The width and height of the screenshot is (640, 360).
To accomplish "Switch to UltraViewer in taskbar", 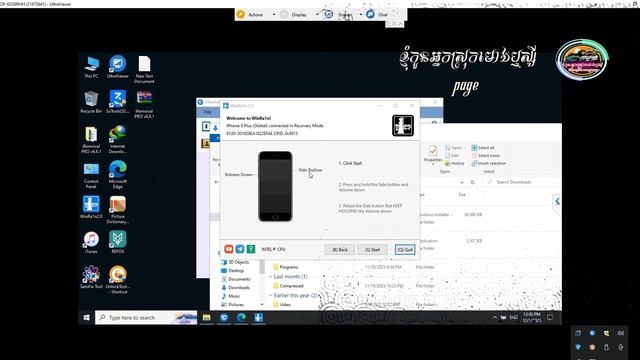I will 224,318.
